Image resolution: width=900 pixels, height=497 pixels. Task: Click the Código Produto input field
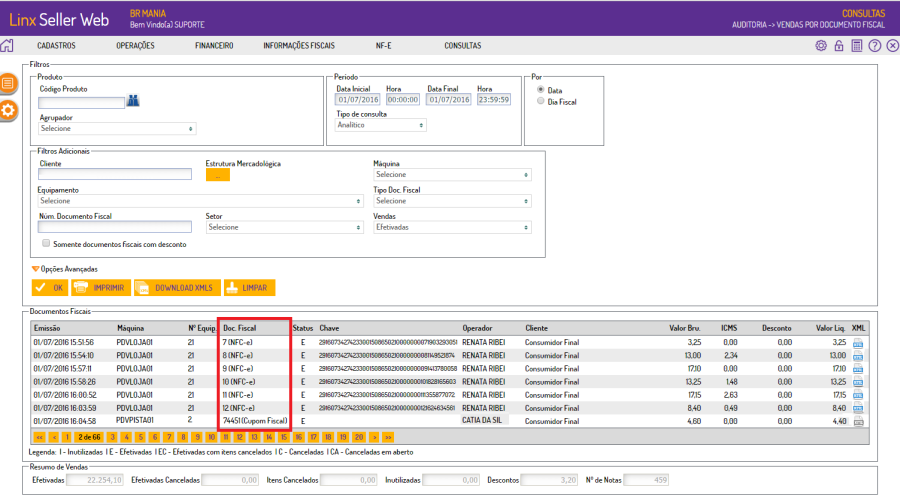(81, 103)
